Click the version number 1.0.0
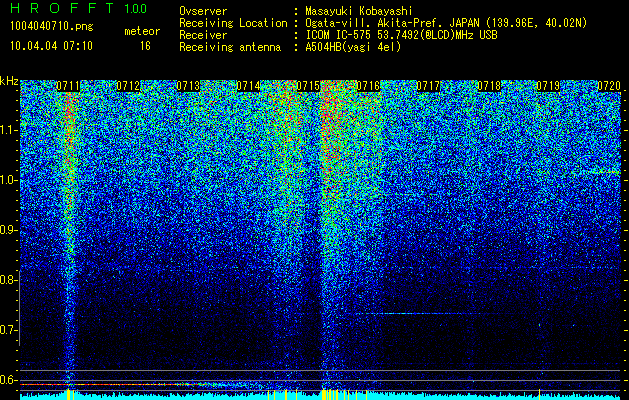Image resolution: width=629 pixels, height=400 pixels. (x=136, y=8)
